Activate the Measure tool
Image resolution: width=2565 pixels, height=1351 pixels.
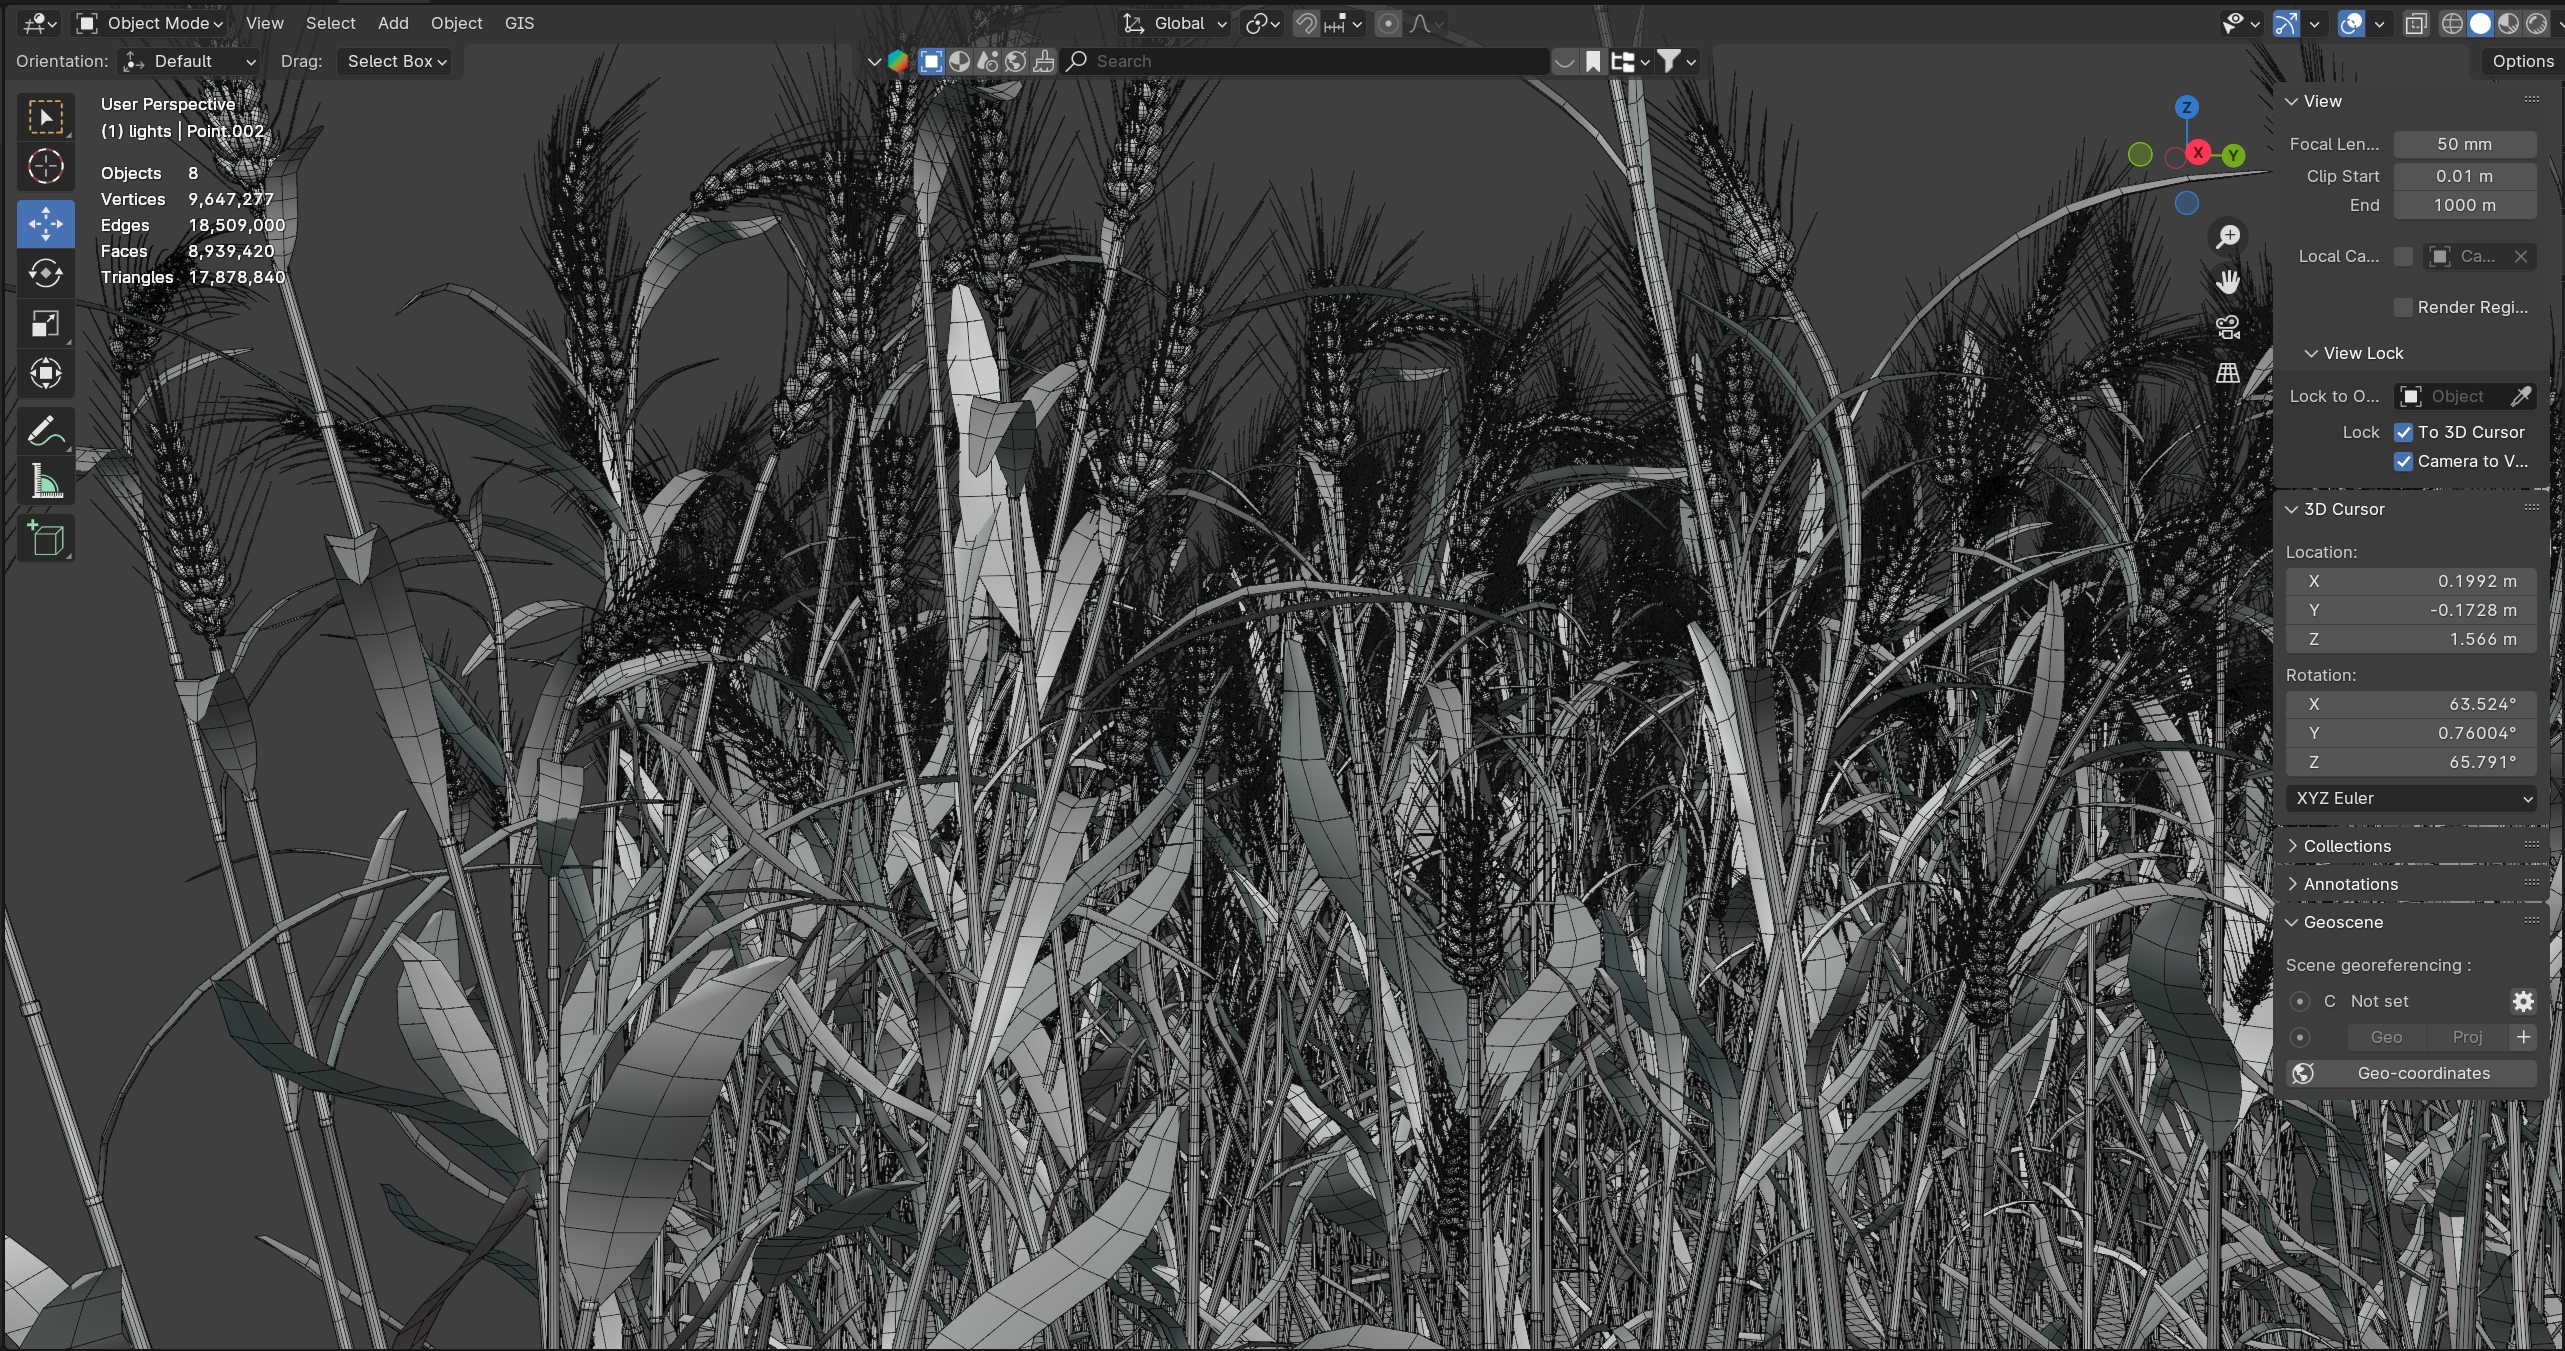(x=45, y=482)
